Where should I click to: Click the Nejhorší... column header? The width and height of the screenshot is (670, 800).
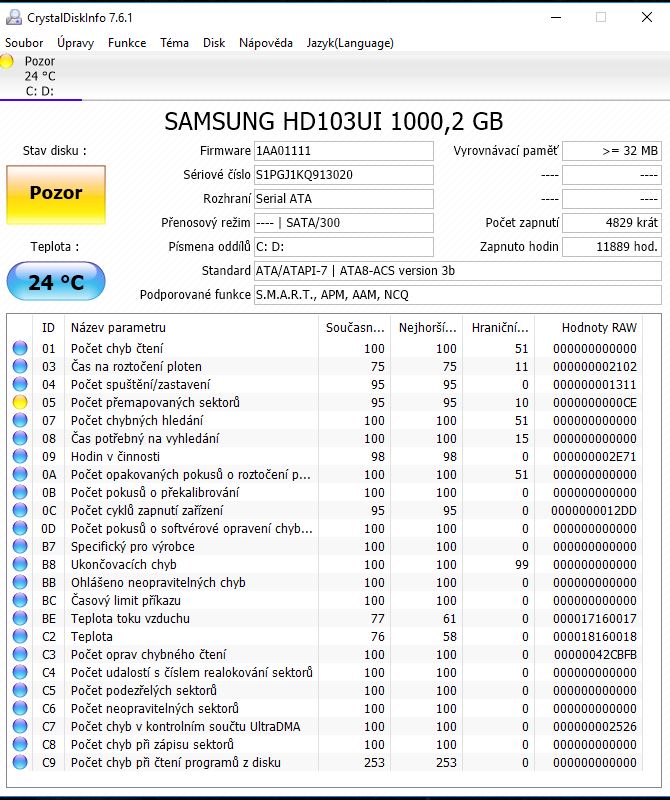pyautogui.click(x=427, y=328)
